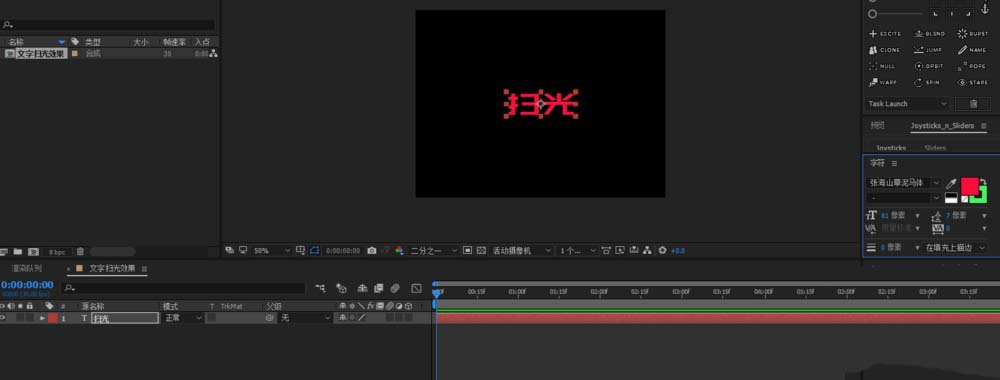Toggle visibility eye of layer 1

coord(3,318)
